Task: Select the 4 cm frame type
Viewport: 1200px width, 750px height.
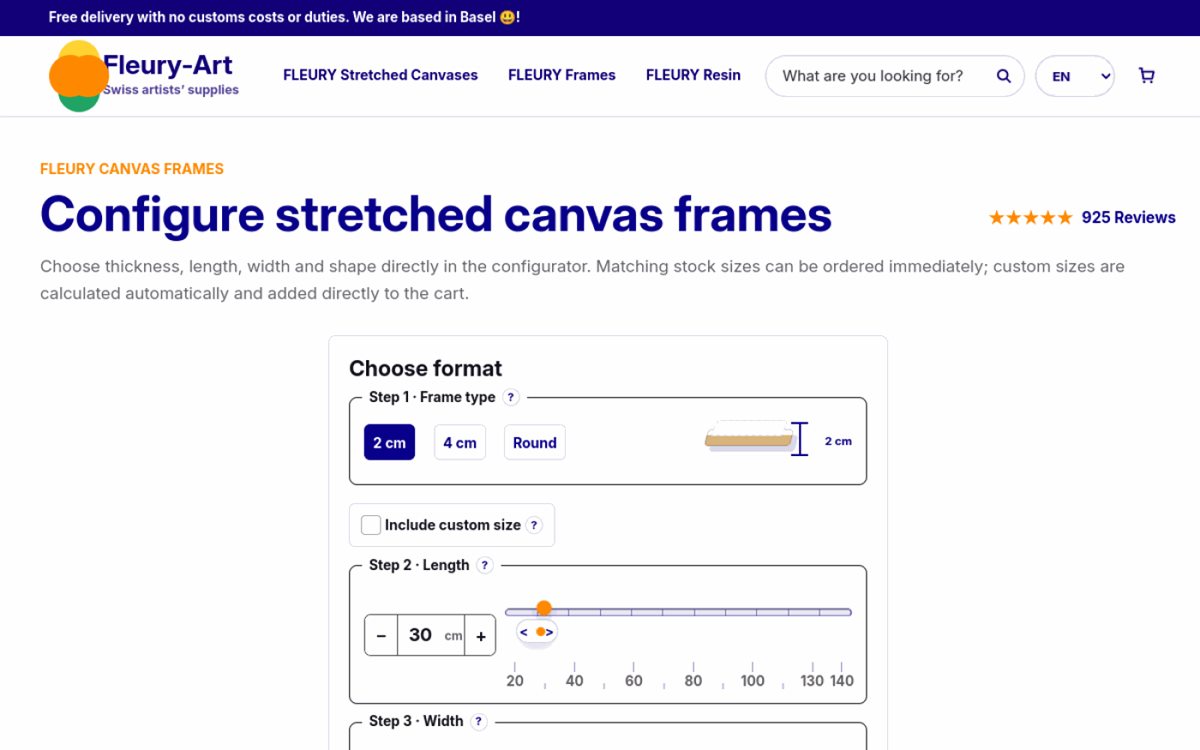Action: [x=460, y=442]
